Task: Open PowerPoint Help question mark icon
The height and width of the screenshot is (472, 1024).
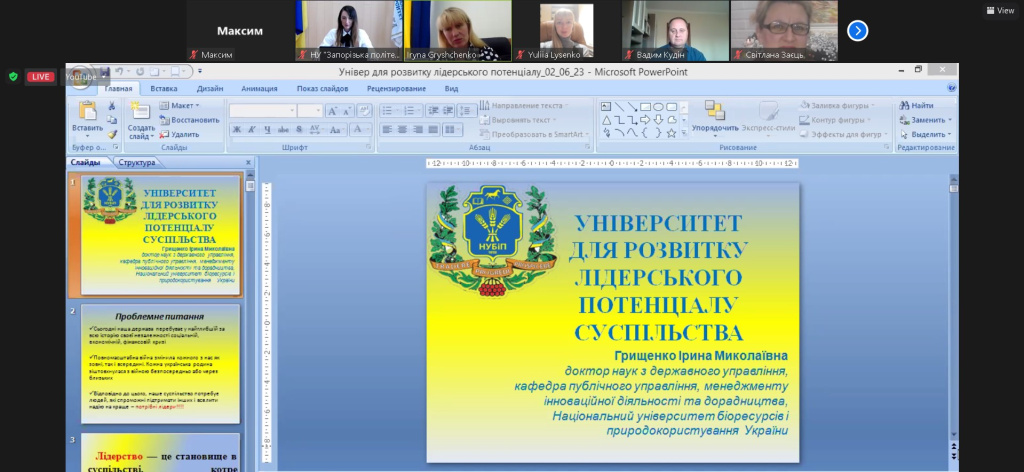Action: pyautogui.click(x=952, y=88)
